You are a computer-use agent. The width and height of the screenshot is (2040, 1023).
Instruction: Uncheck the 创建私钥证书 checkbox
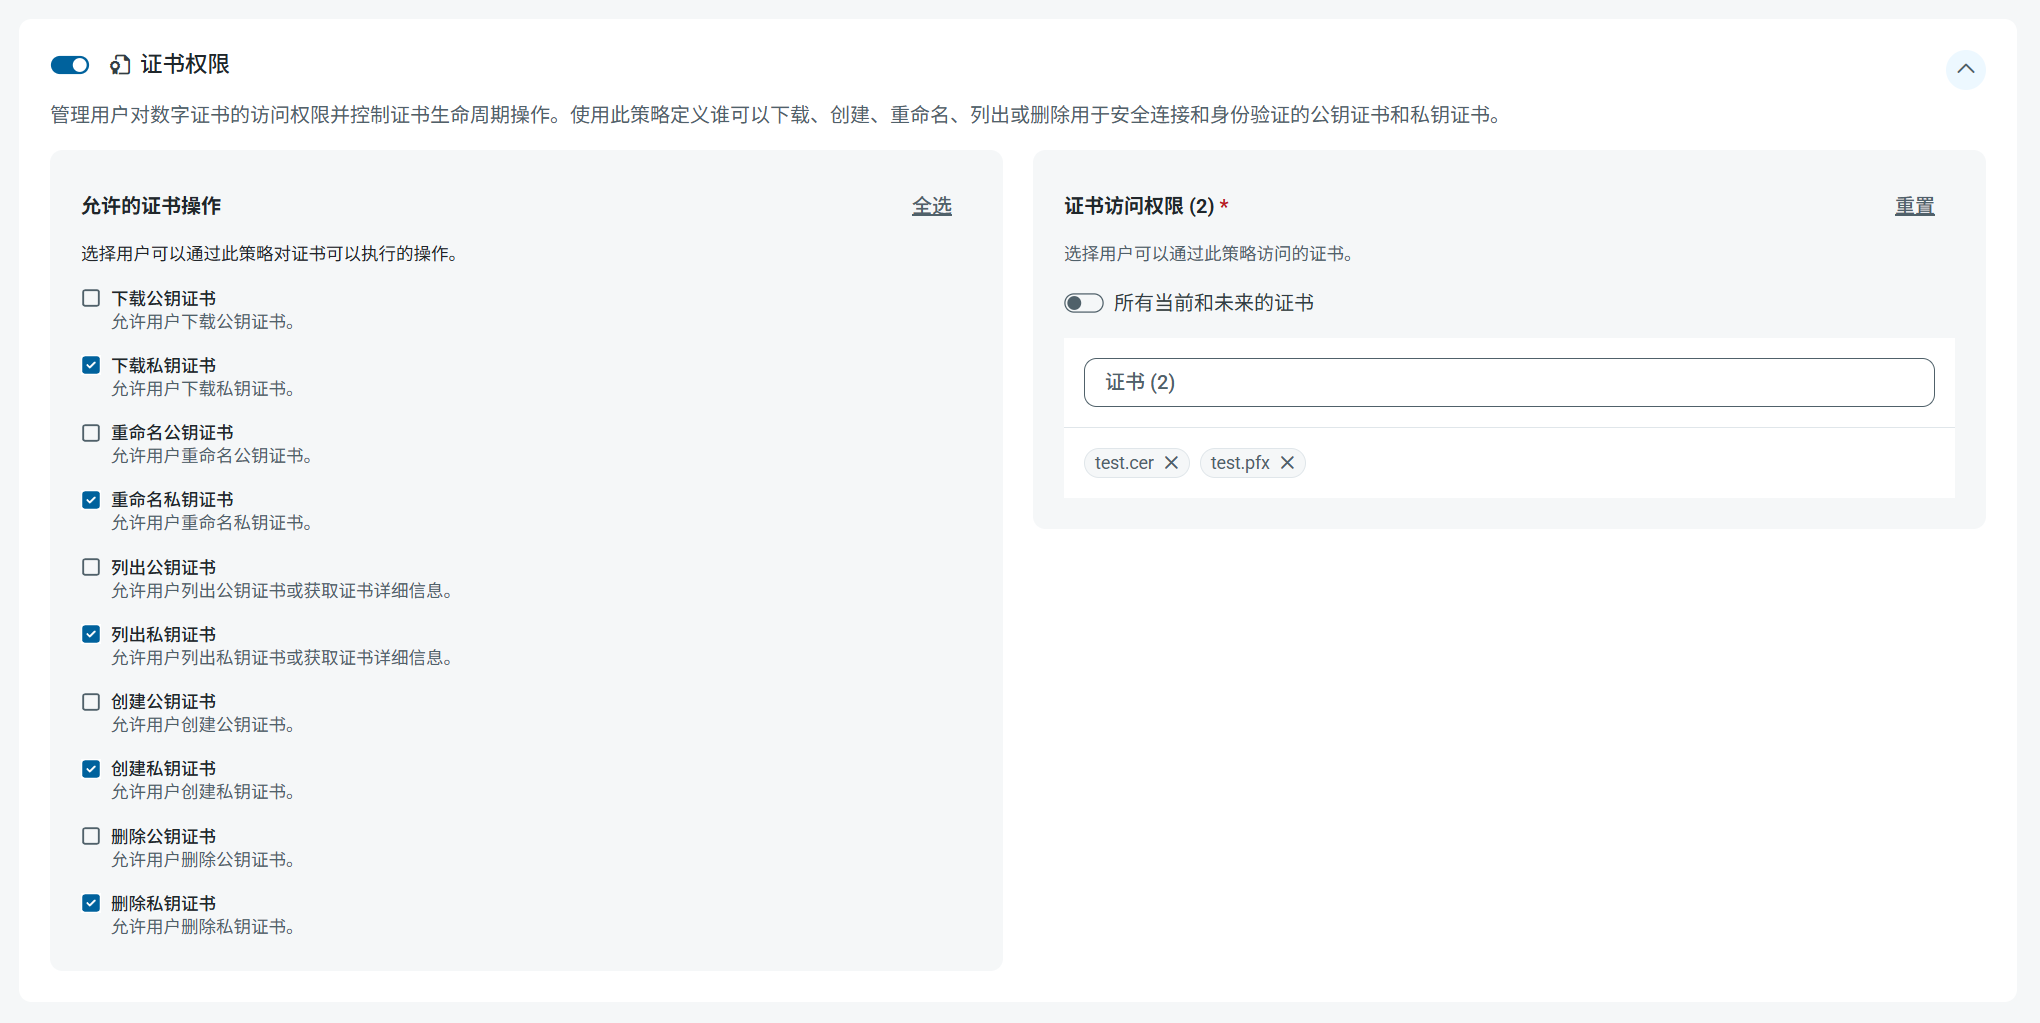coord(91,769)
